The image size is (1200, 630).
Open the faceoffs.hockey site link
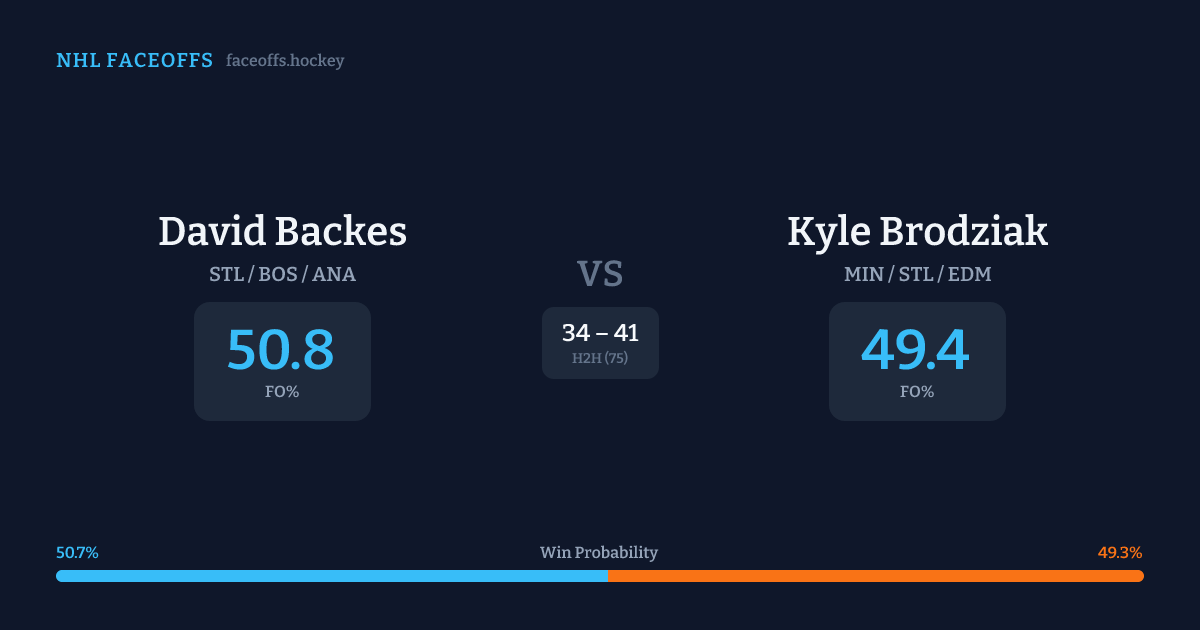pos(285,61)
